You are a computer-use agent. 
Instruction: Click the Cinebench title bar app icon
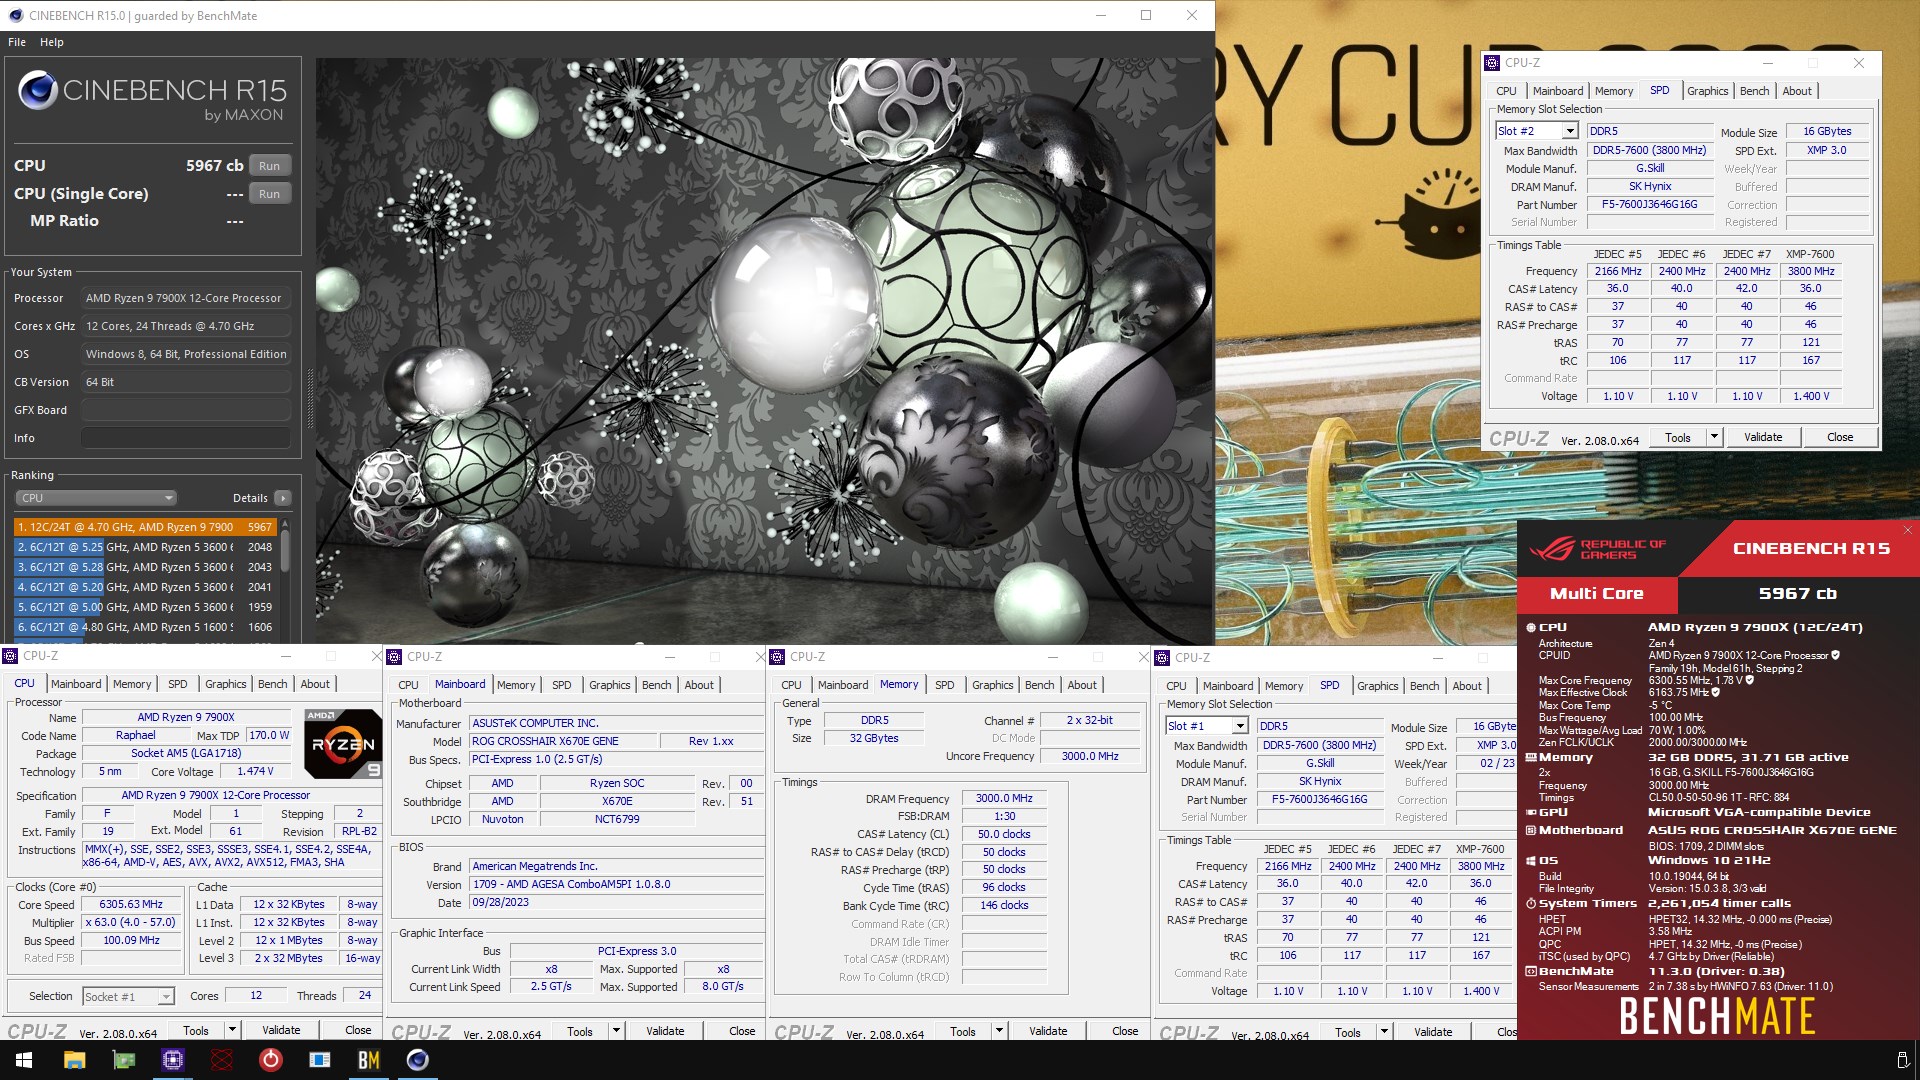[x=15, y=15]
